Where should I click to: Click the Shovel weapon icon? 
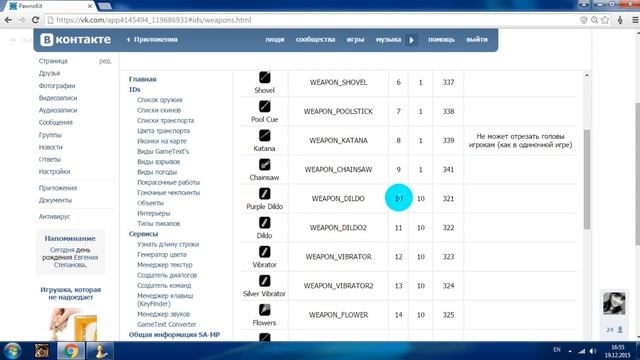[264, 77]
